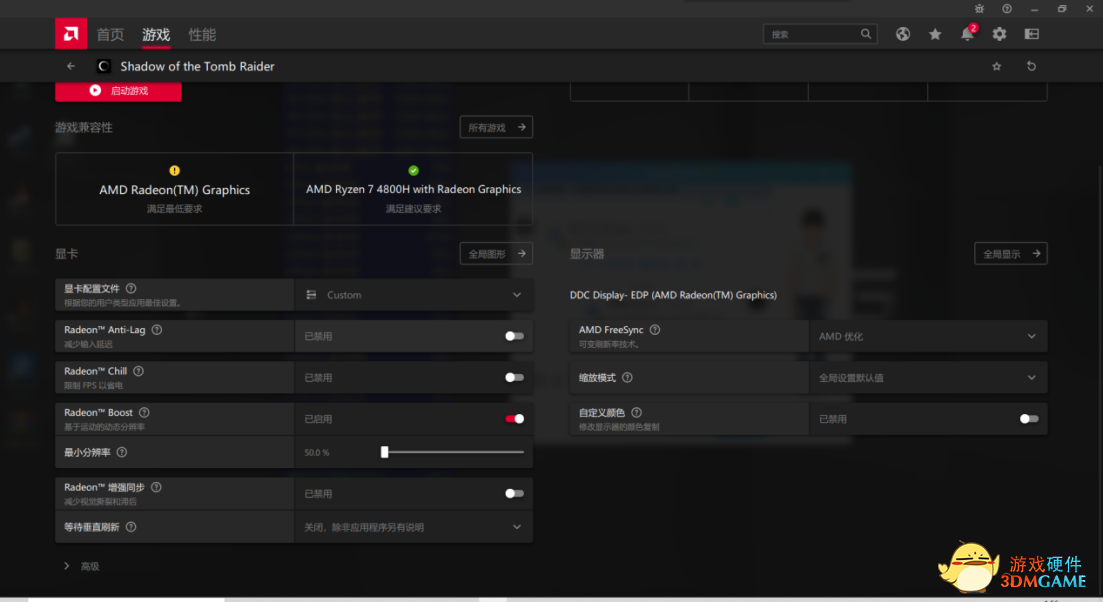This screenshot has width=1103, height=602.
Task: Click help icon next to Radeon Anti-Lag
Action: coord(157,329)
